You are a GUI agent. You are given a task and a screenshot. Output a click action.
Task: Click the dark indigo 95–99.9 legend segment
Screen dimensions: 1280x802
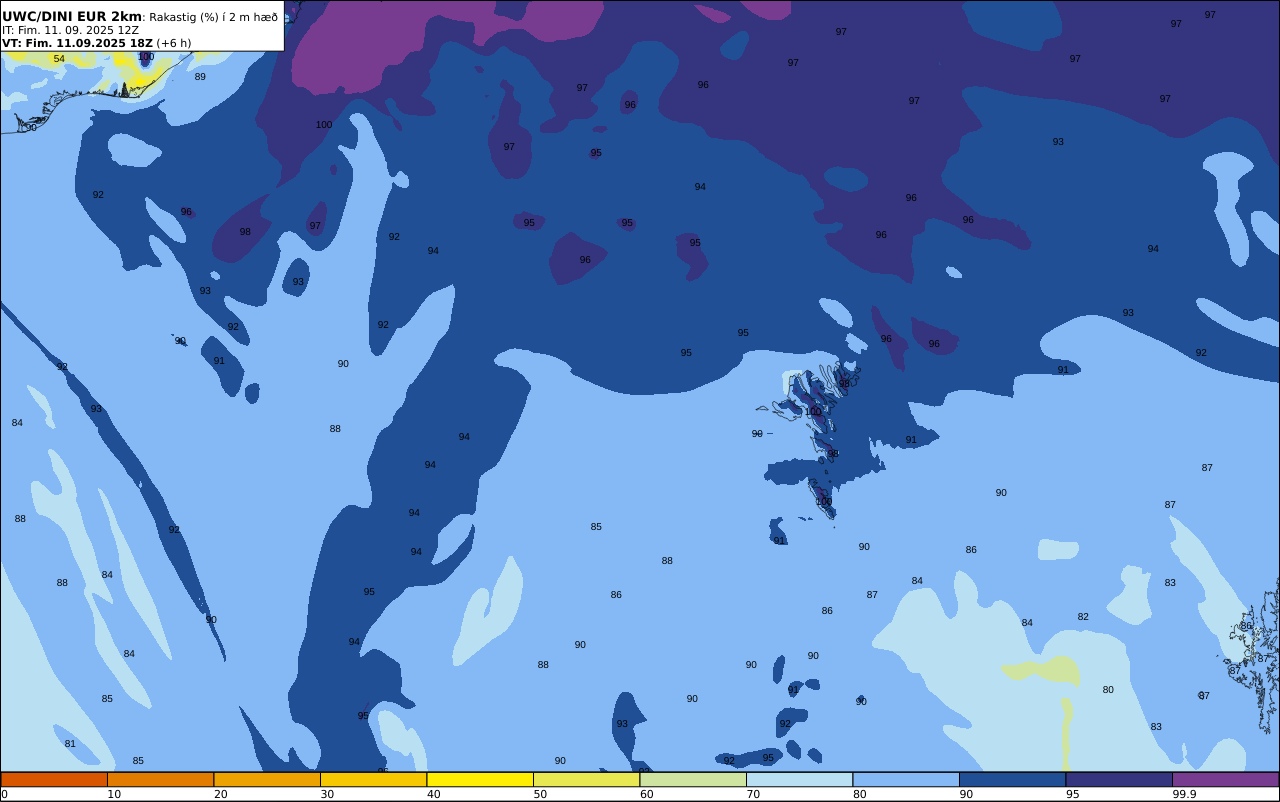click(1119, 779)
